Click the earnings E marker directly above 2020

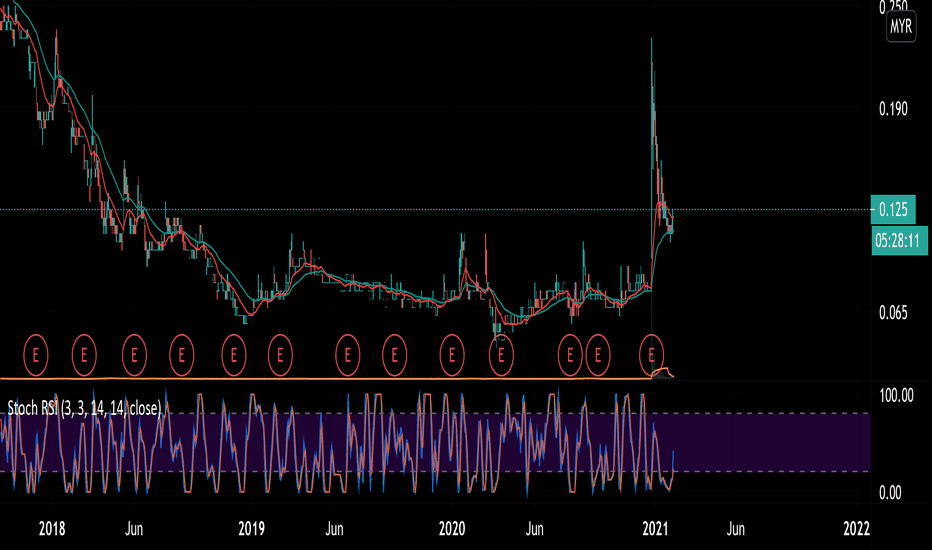(x=452, y=356)
